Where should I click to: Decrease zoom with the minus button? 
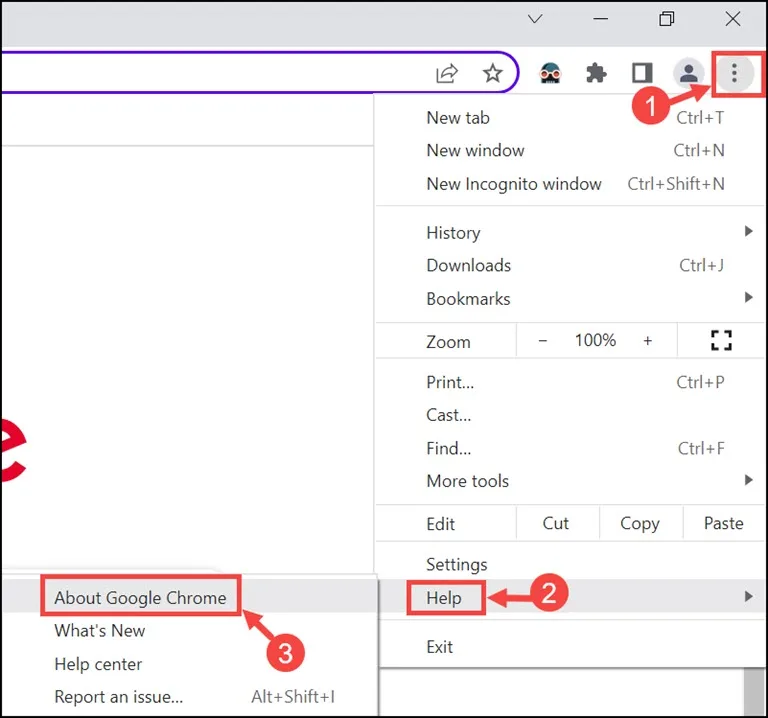click(x=543, y=340)
